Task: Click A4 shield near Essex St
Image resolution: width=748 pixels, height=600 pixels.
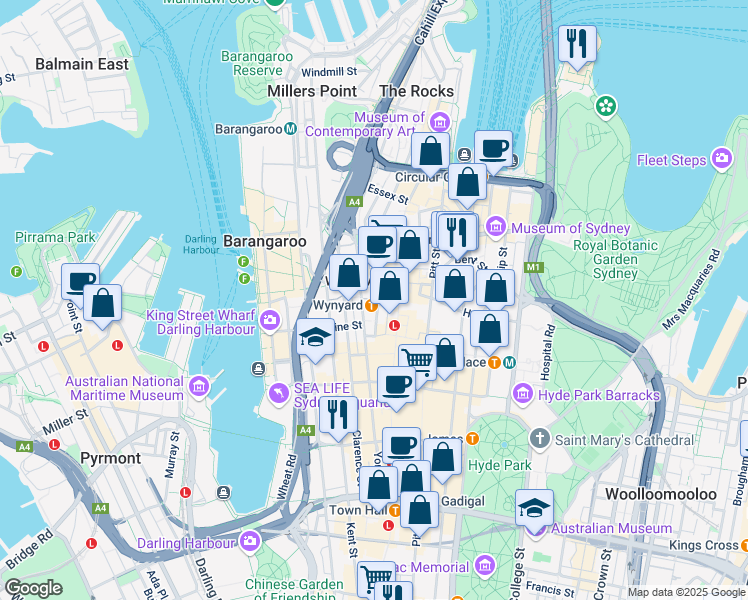Action: click(354, 202)
